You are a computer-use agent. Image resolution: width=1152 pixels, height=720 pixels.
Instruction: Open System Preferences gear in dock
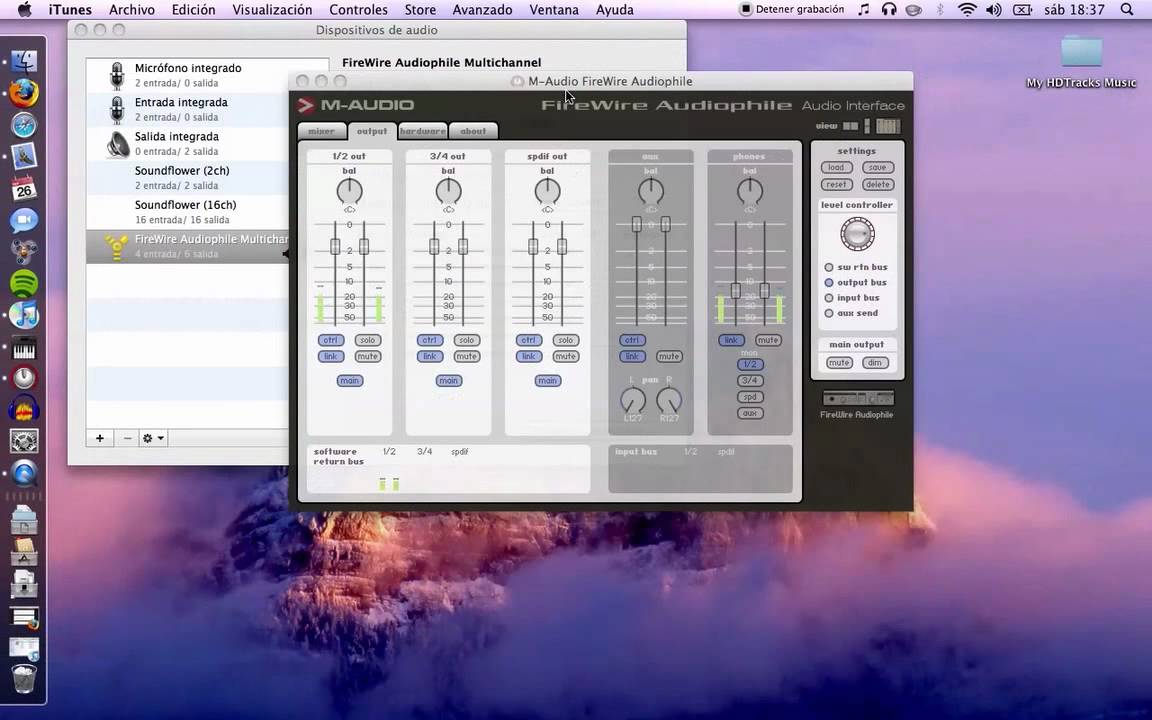point(24,442)
